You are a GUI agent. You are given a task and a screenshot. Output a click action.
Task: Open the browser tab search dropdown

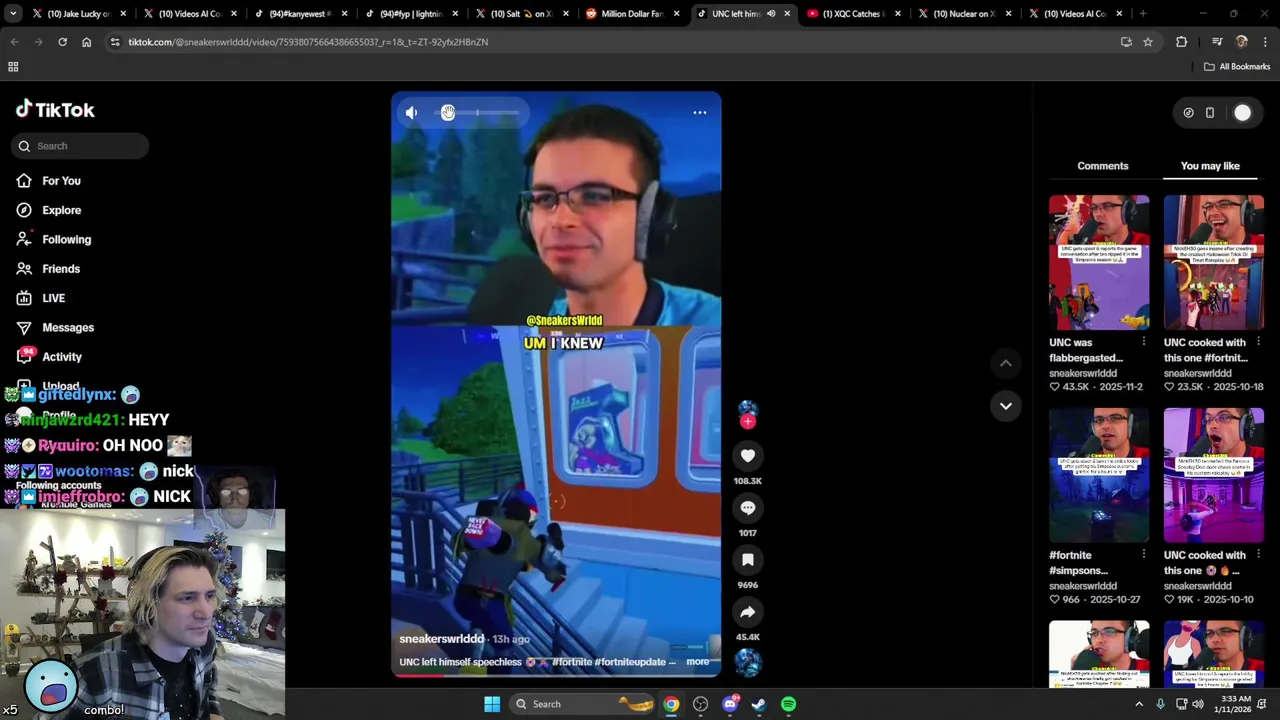tap(12, 14)
